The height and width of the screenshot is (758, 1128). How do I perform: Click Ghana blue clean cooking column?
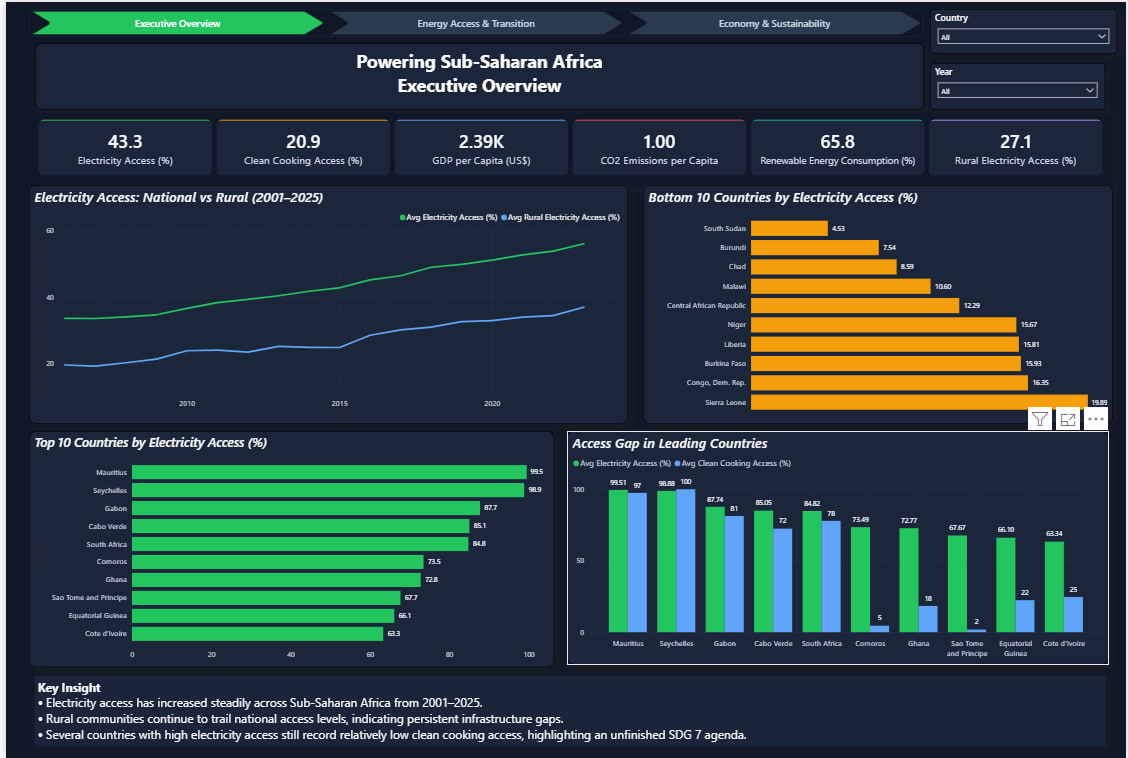click(x=928, y=619)
